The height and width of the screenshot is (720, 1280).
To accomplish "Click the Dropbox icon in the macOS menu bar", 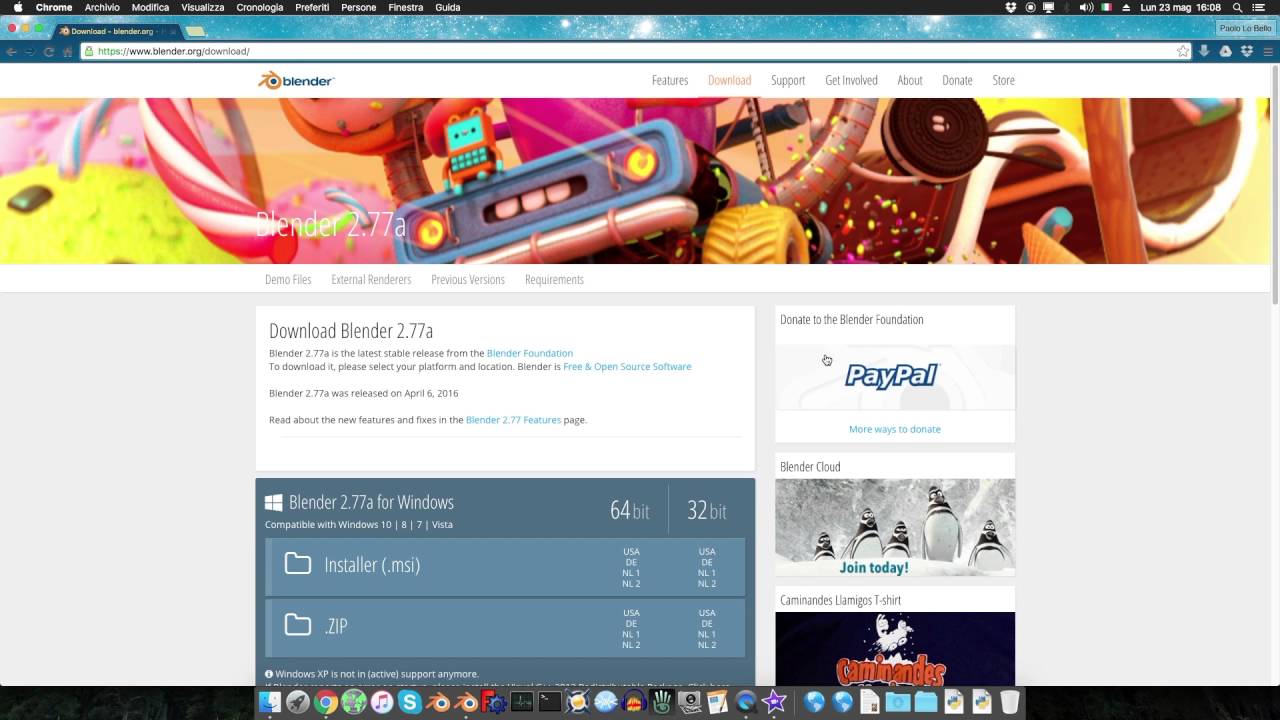I will [x=1011, y=7].
